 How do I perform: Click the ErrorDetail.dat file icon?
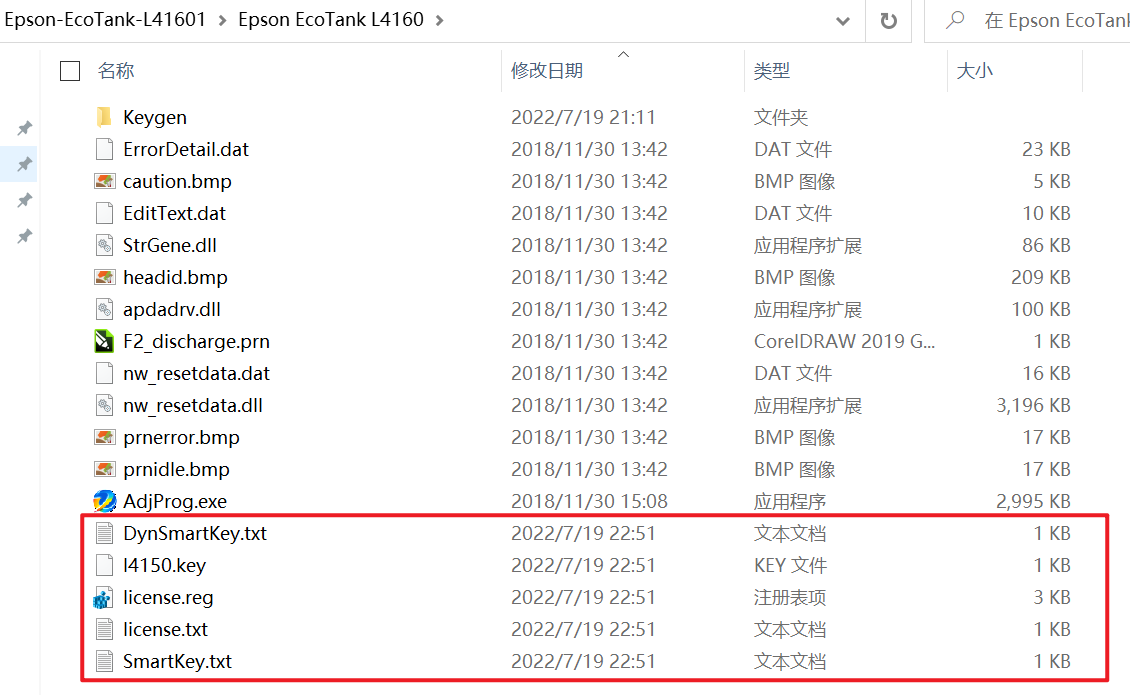click(104, 149)
